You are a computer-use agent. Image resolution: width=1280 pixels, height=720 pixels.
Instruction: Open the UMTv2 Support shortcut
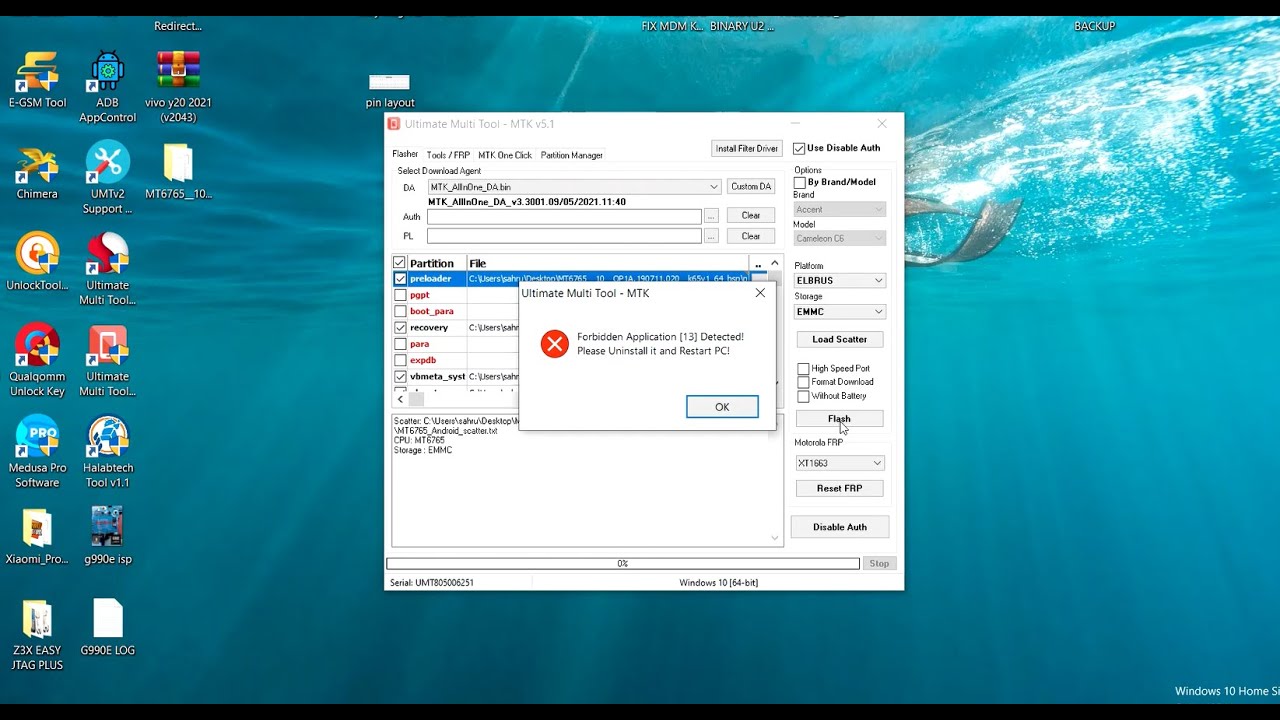coord(107,178)
